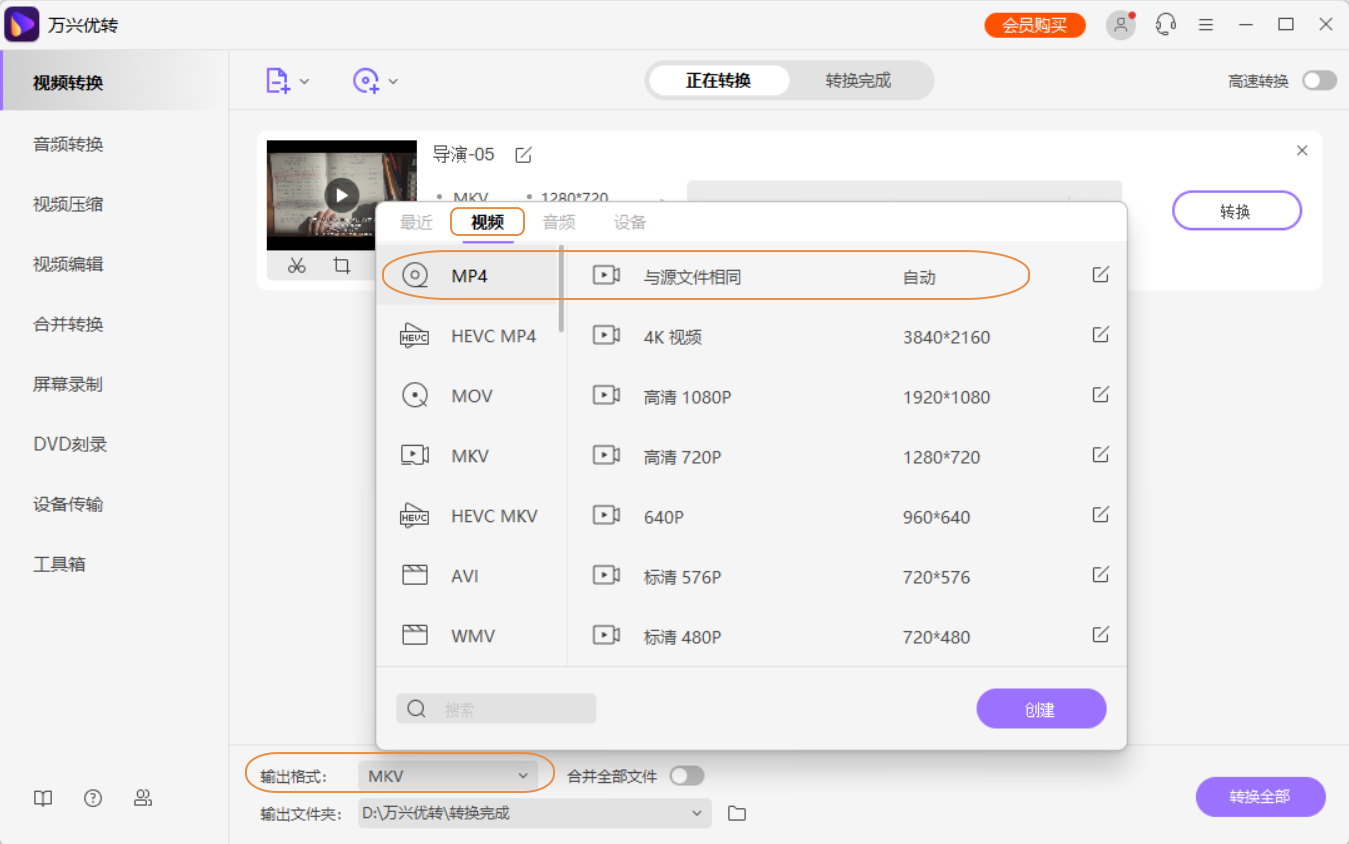This screenshot has width=1349, height=844.
Task: Click the 创建 create button
Action: tap(1041, 708)
